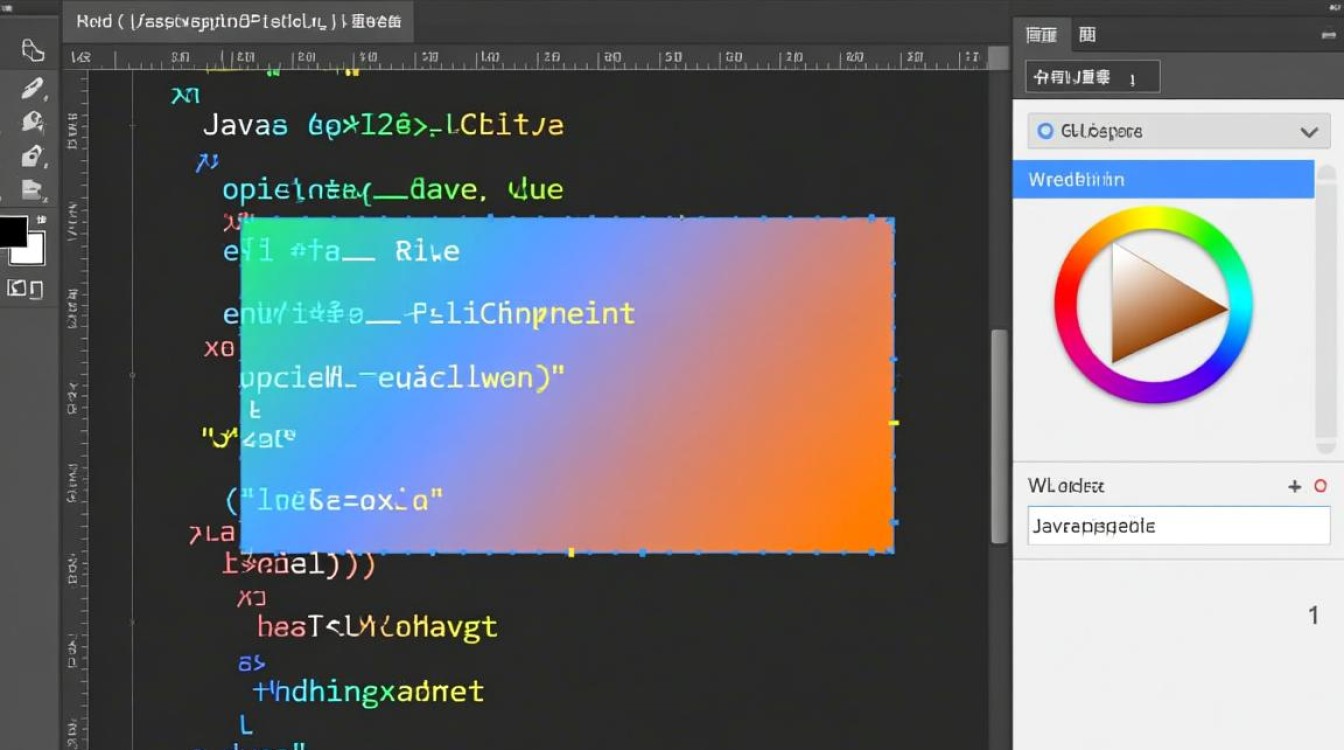Open the search filter dropdown above GLLospera
This screenshot has height=750, width=1344.
[x=1090, y=76]
